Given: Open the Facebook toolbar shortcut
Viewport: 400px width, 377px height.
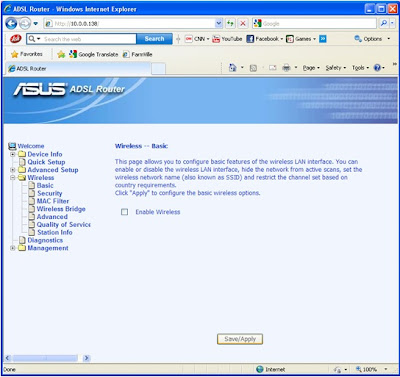Looking at the screenshot, I should (x=264, y=39).
